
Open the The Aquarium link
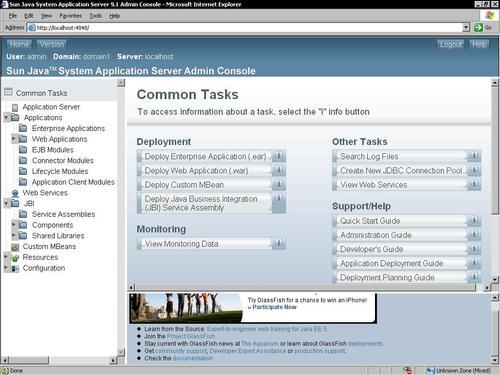click(x=260, y=343)
